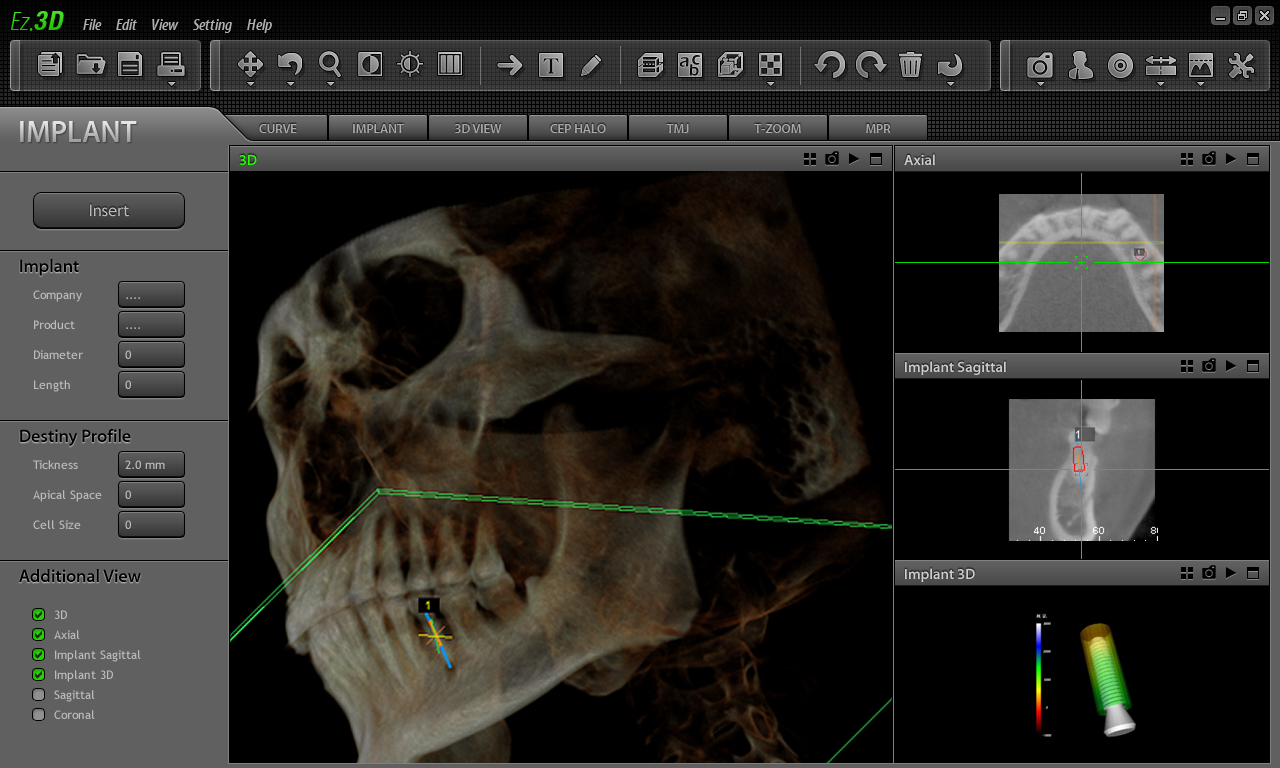Click the 'abc' label icon

(x=690, y=65)
